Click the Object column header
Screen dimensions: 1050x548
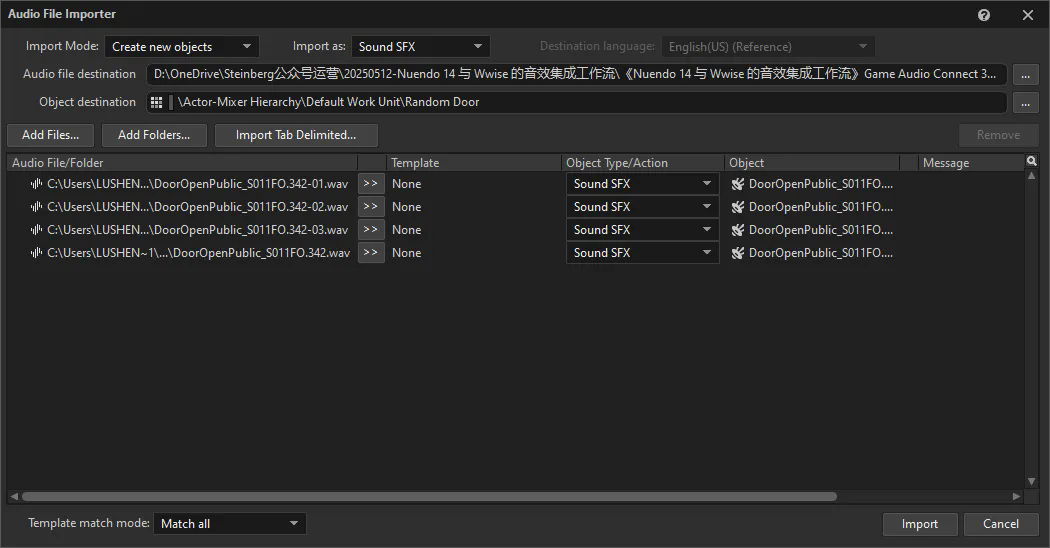812,163
